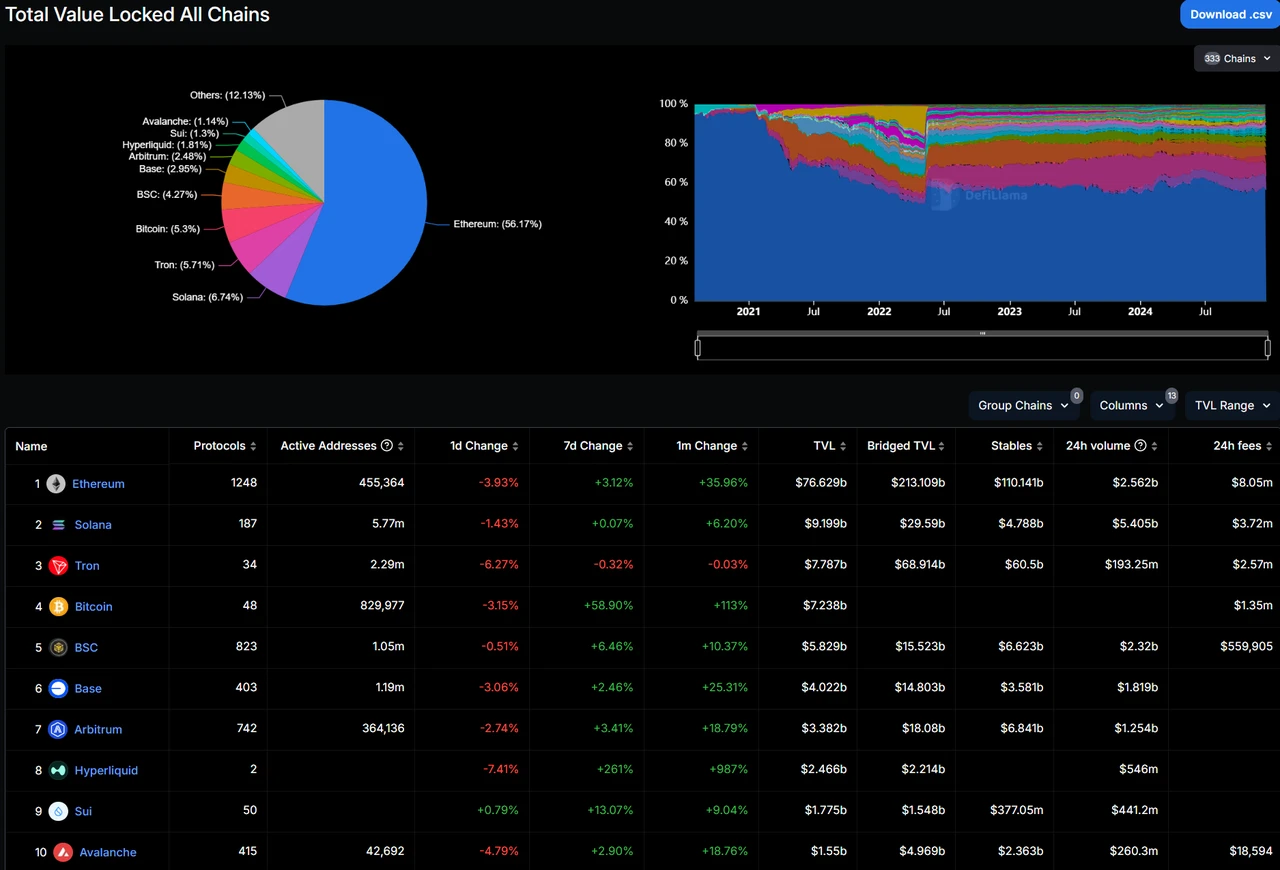
Task: Click the Active Addresses help question icon
Action: coord(387,446)
